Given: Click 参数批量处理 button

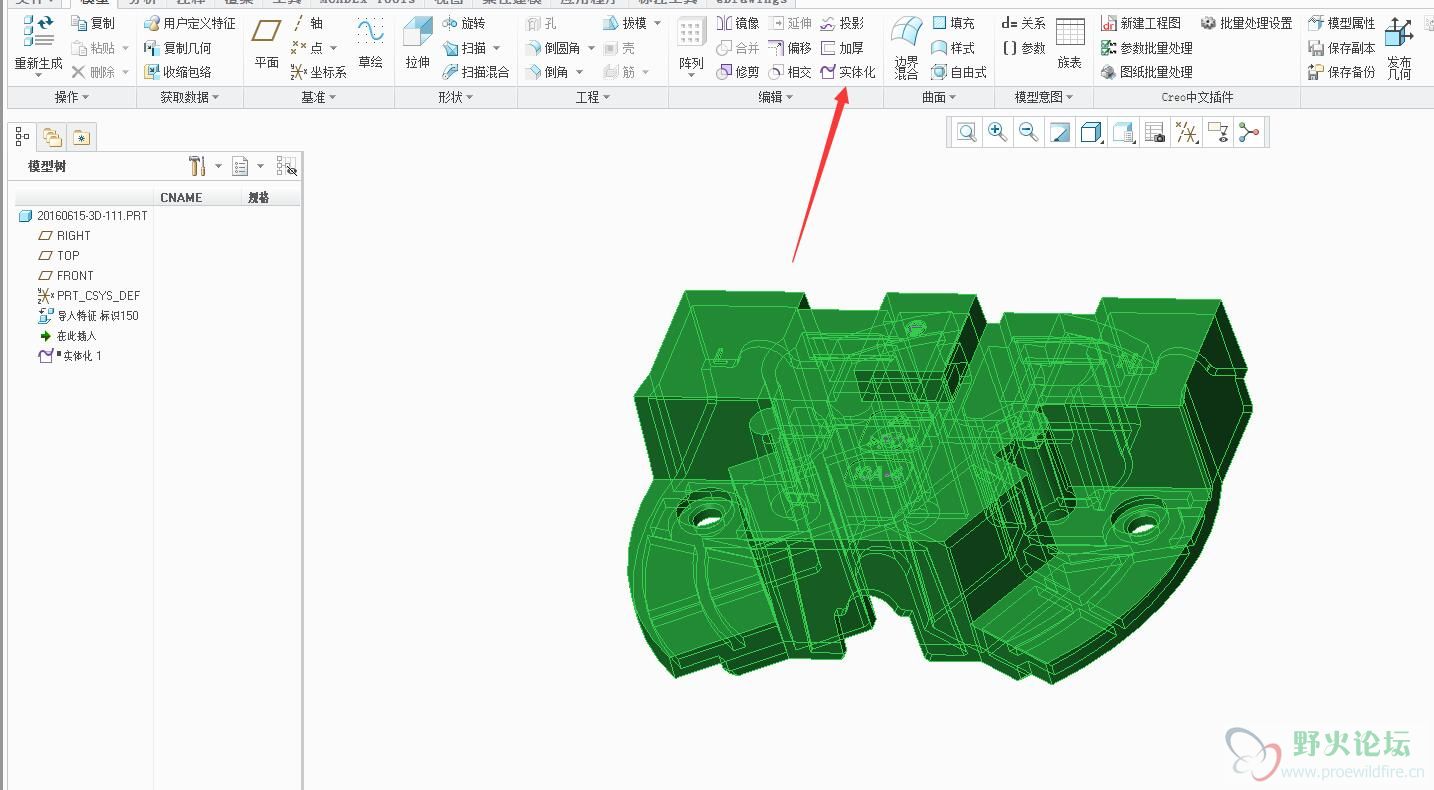Looking at the screenshot, I should coord(1147,47).
